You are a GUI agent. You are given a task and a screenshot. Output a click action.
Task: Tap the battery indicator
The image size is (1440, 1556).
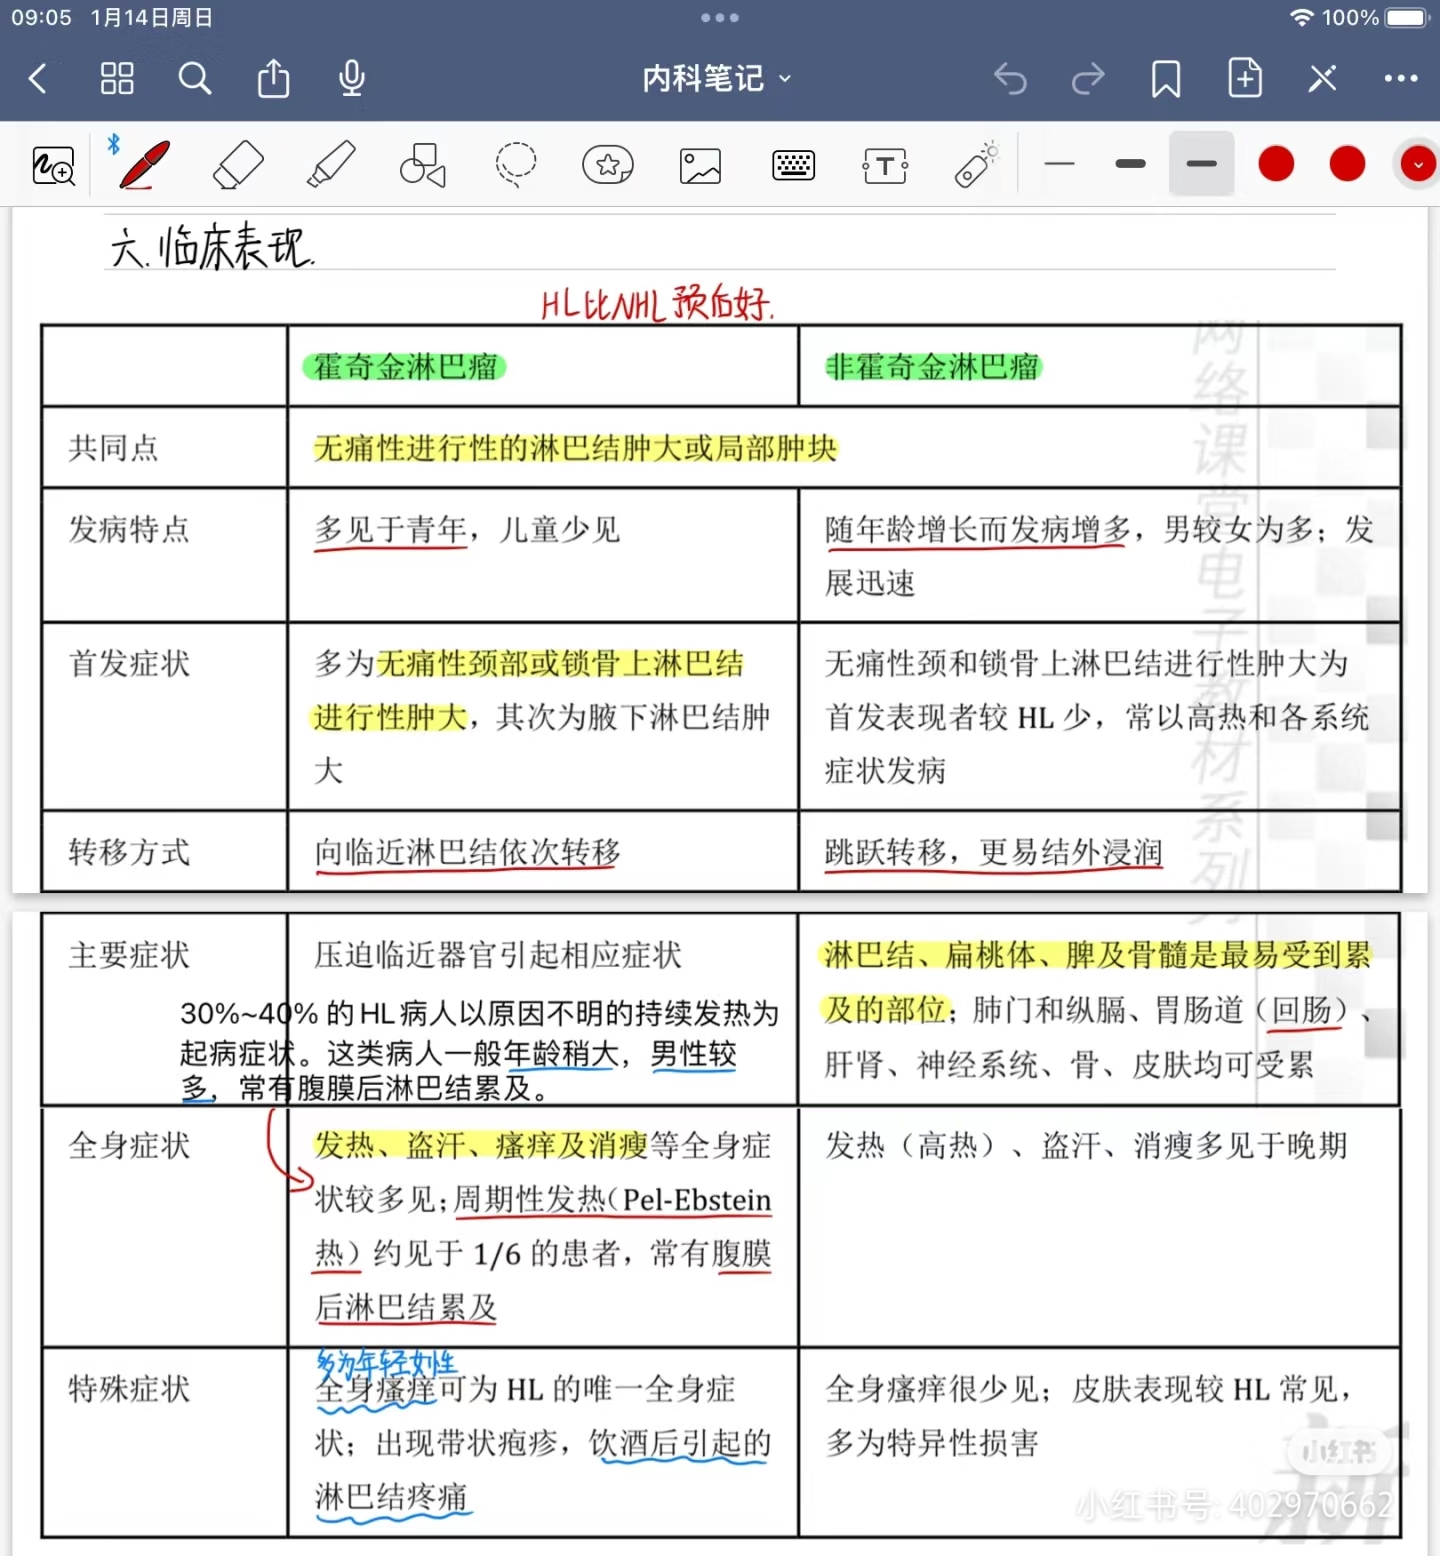pos(1408,18)
